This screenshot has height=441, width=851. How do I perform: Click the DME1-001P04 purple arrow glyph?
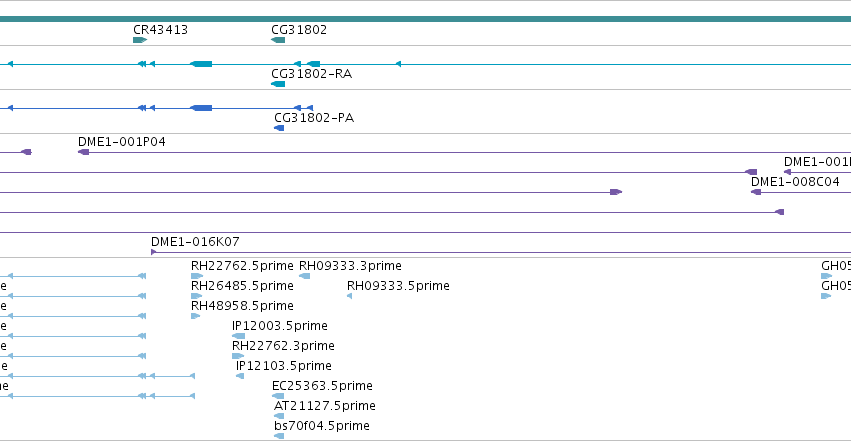point(84,152)
